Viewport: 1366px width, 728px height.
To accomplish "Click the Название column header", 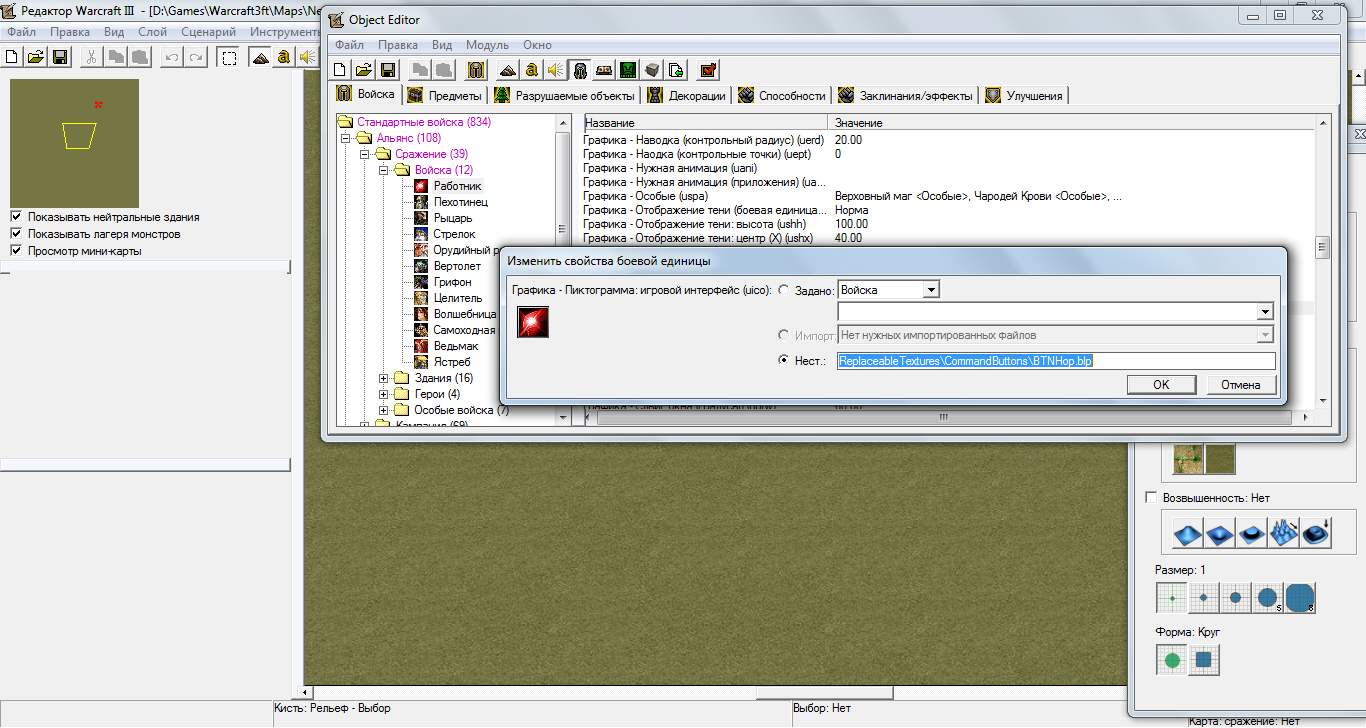I will coord(708,122).
